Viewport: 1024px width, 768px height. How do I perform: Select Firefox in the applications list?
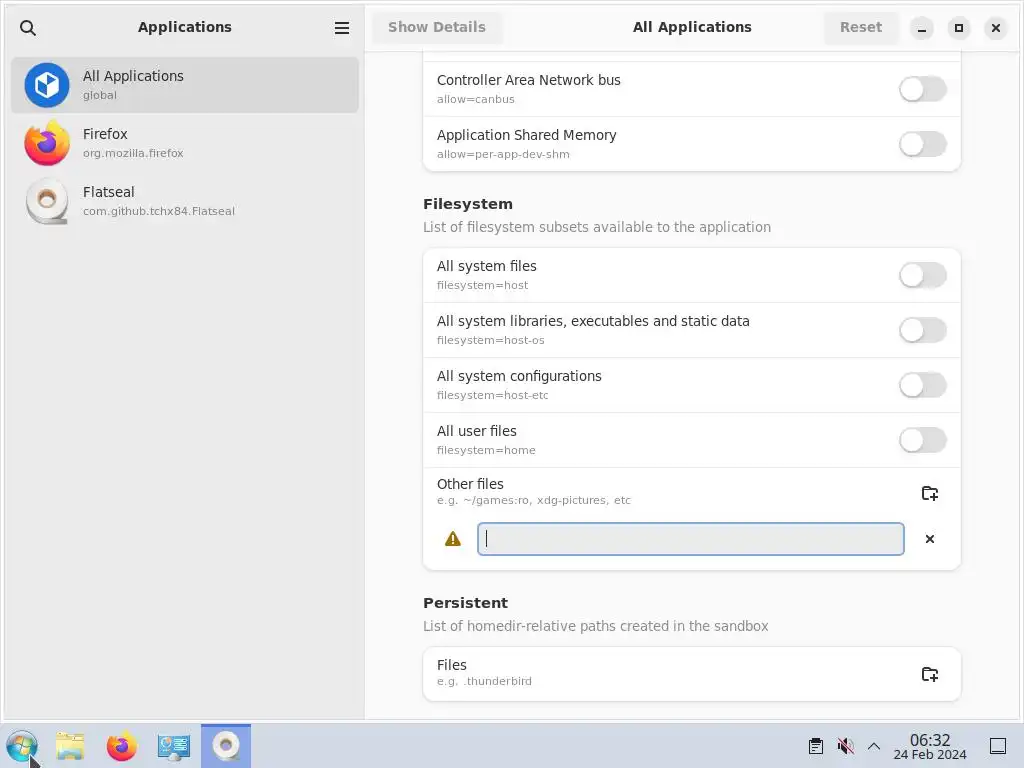[185, 143]
